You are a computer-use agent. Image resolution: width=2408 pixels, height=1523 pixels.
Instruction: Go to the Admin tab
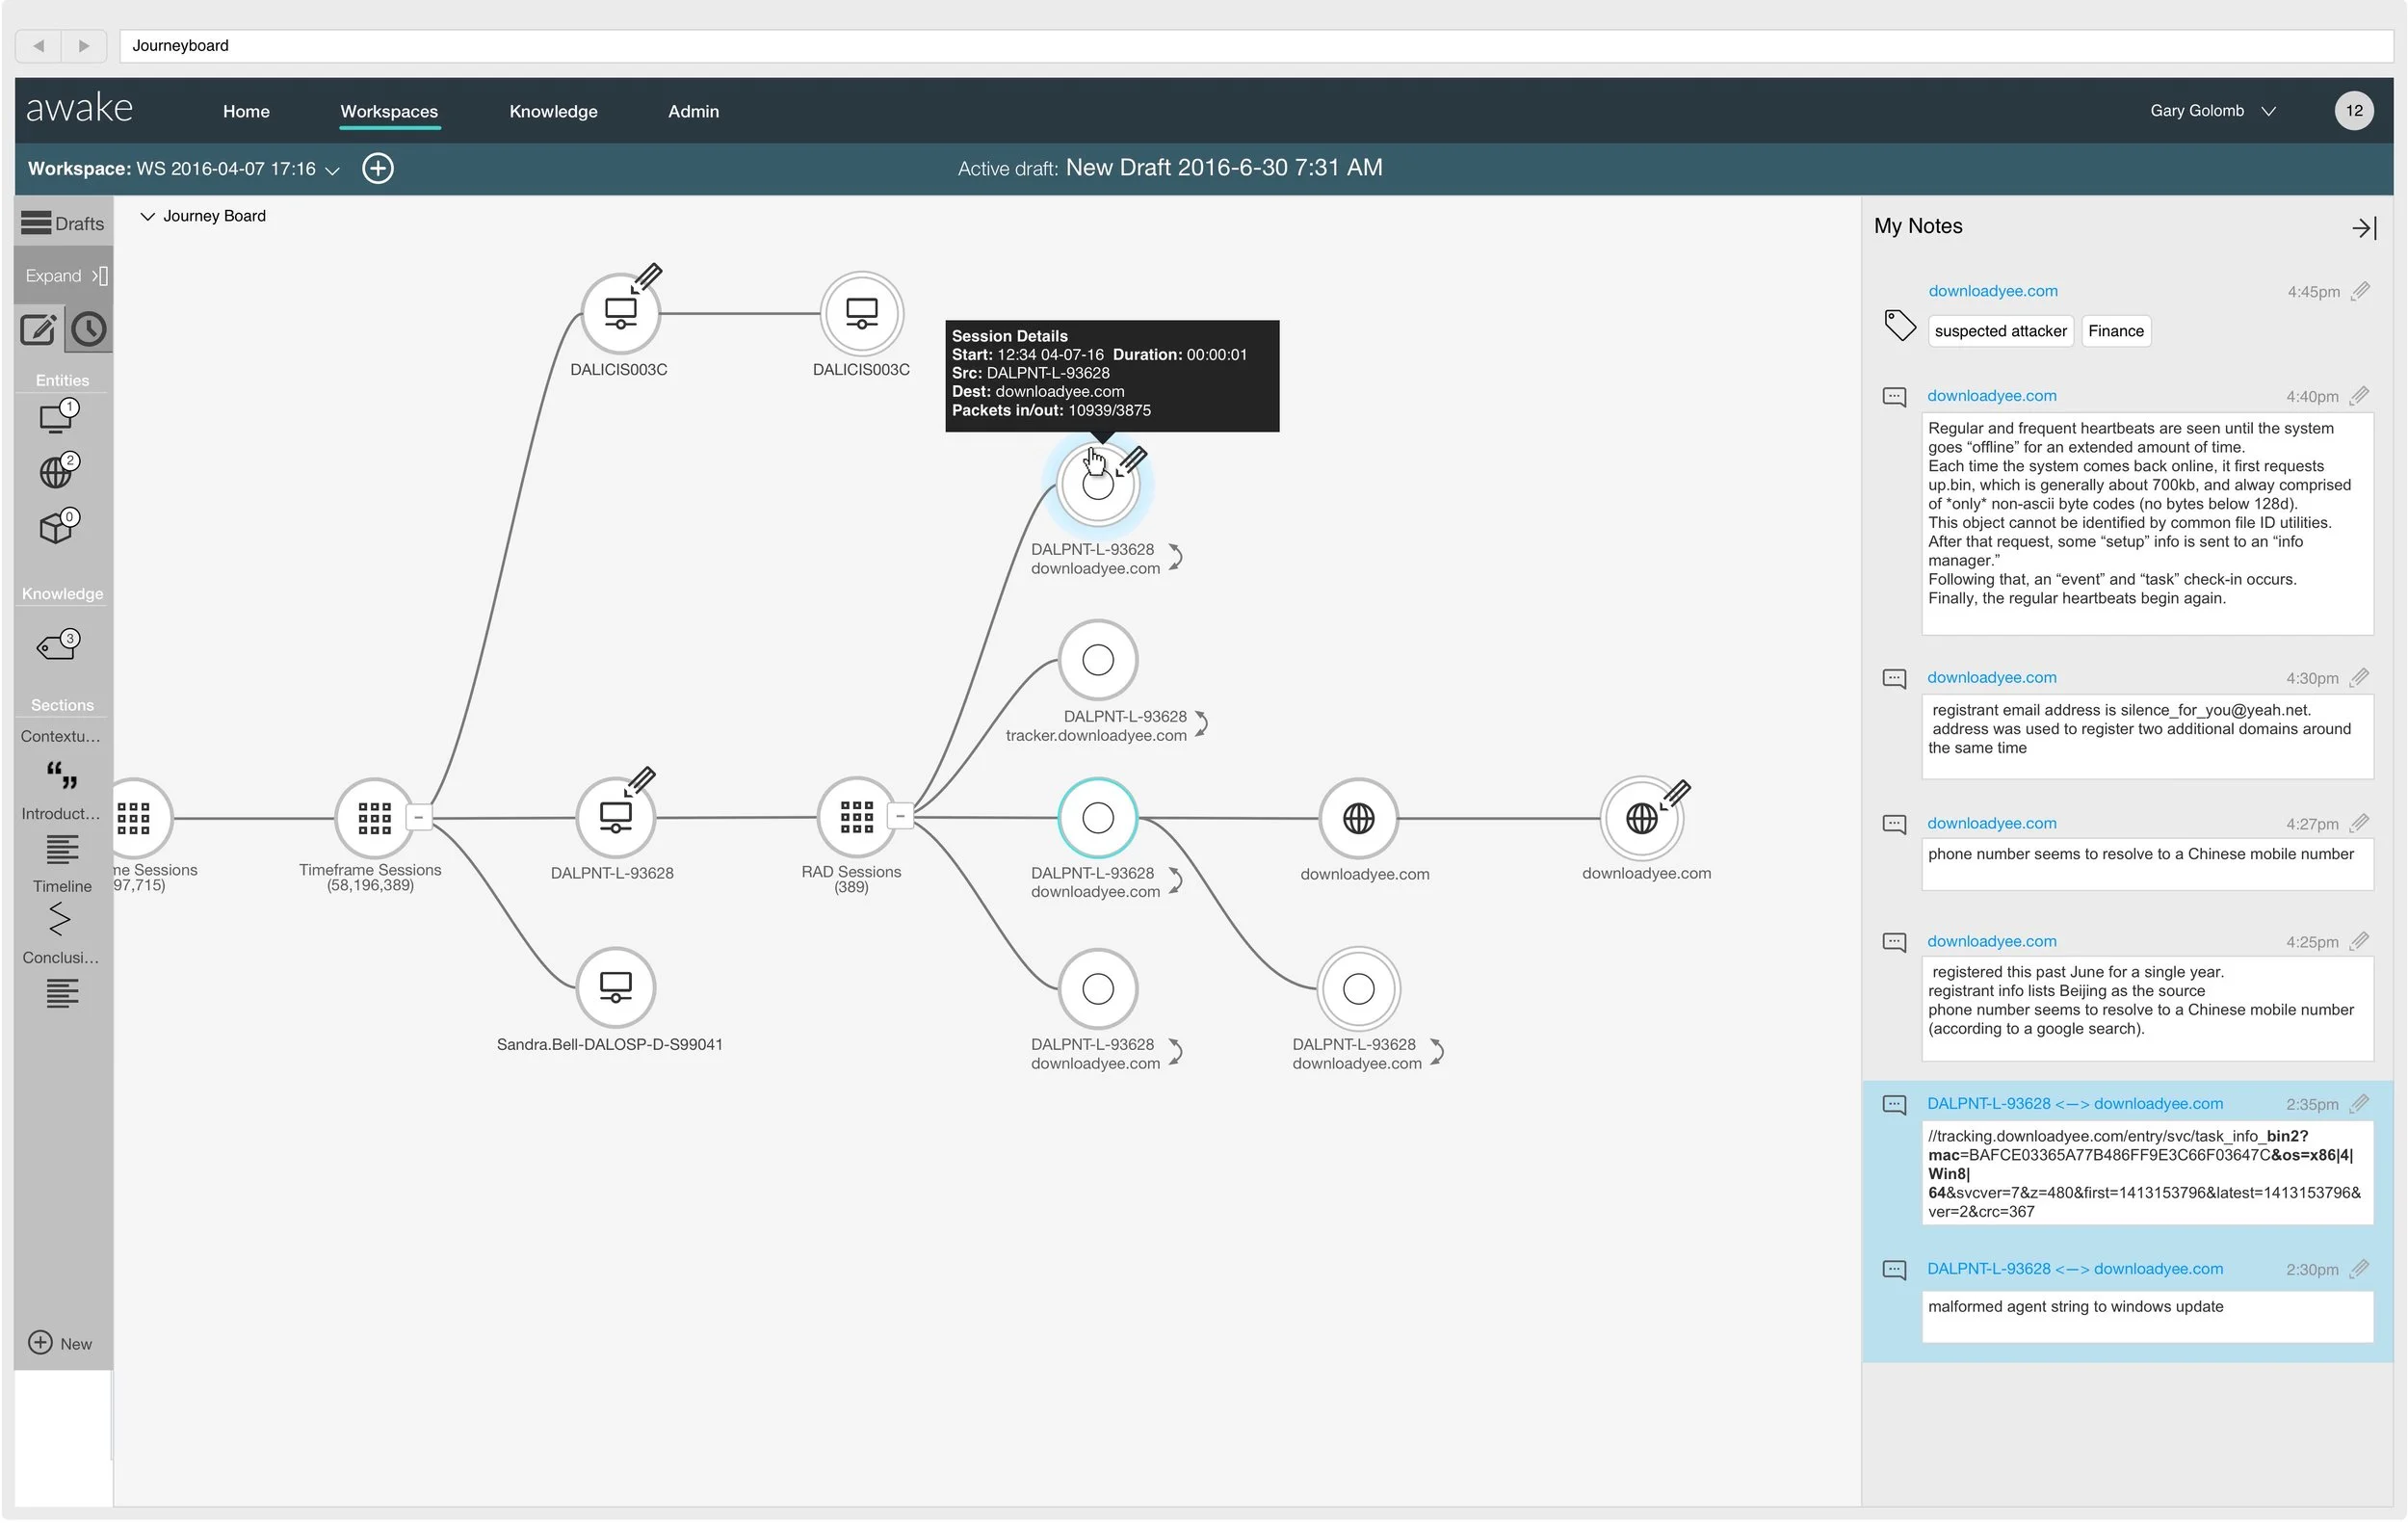coord(693,112)
